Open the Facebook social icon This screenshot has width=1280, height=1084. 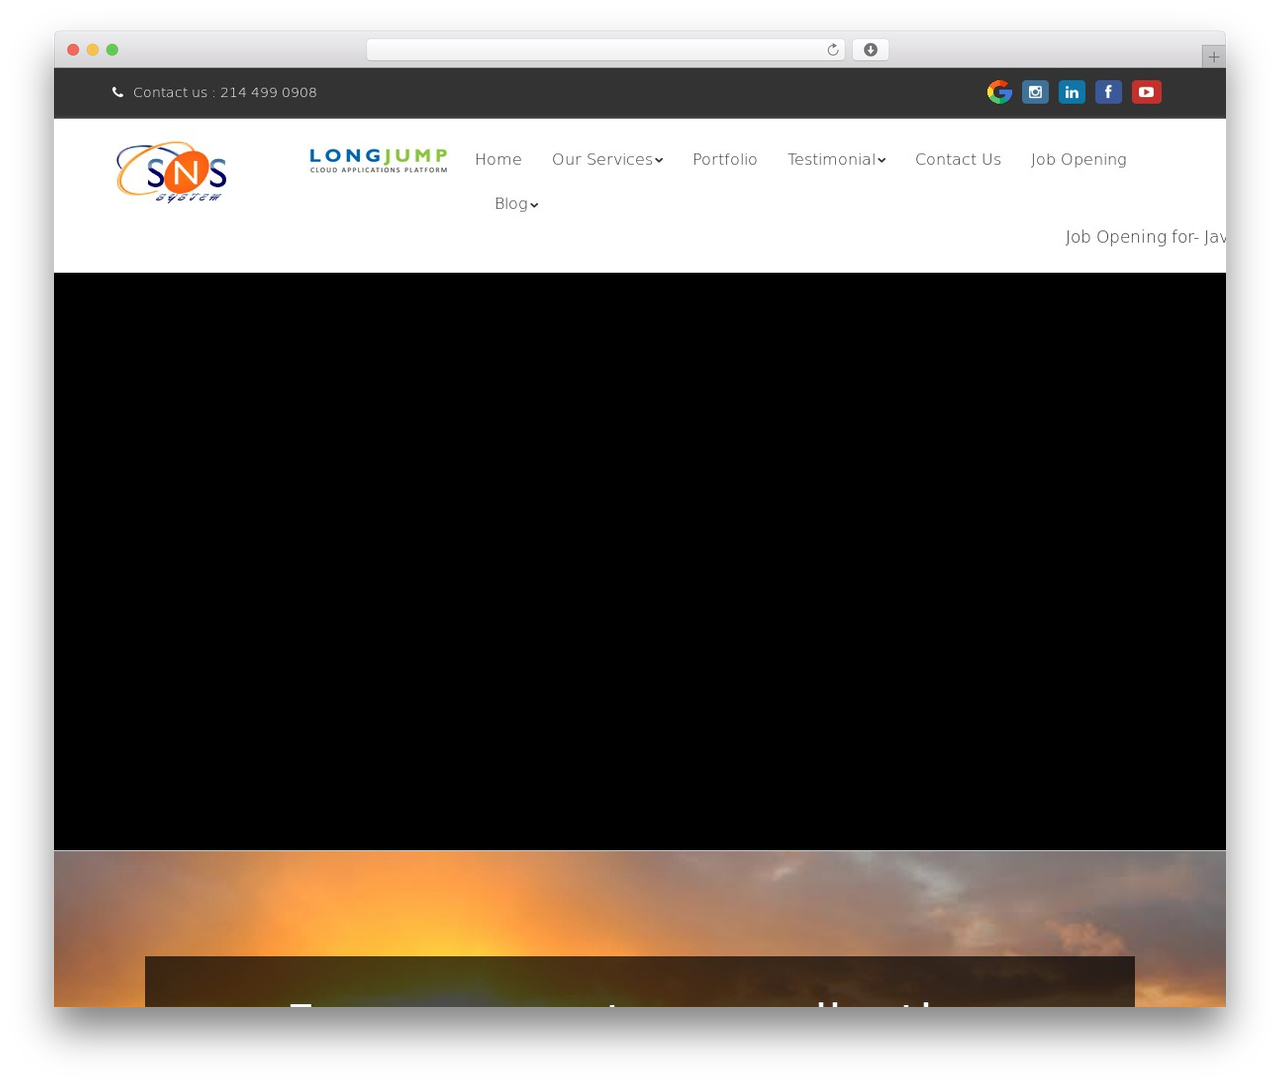pyautogui.click(x=1108, y=92)
